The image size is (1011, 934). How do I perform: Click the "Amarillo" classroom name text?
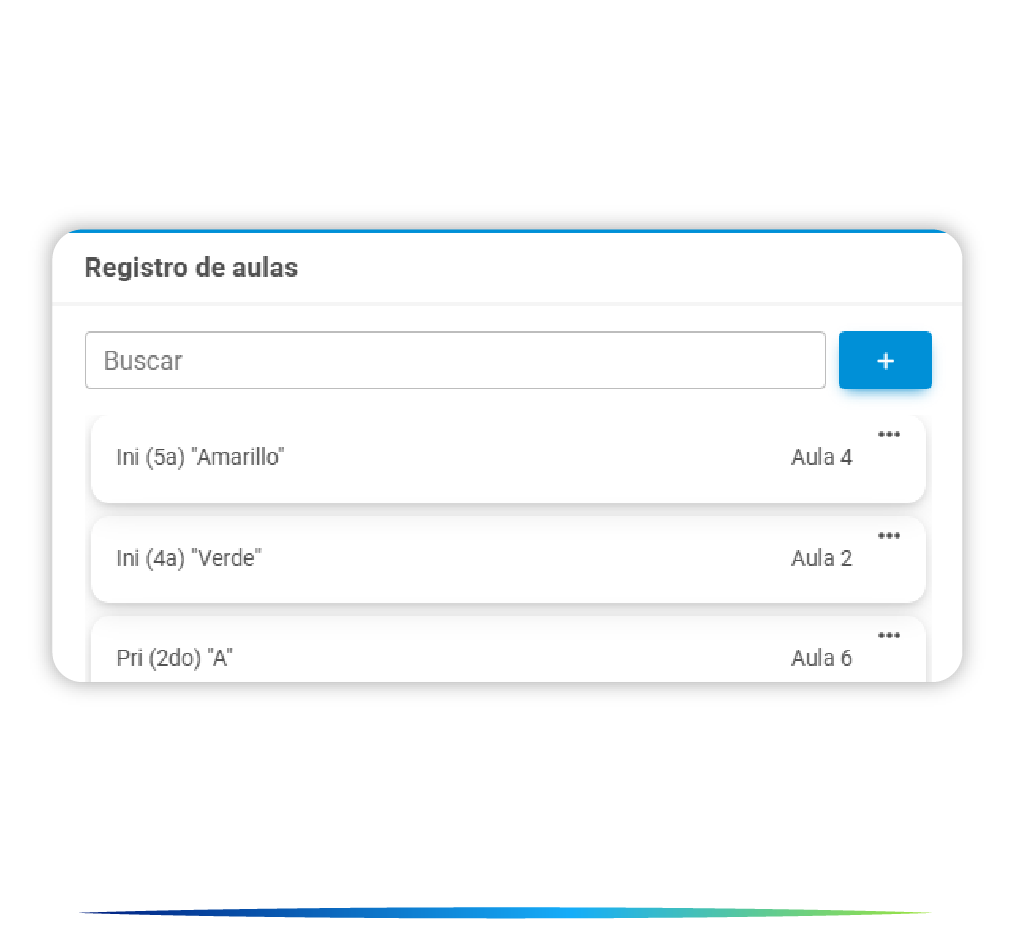coord(240,458)
